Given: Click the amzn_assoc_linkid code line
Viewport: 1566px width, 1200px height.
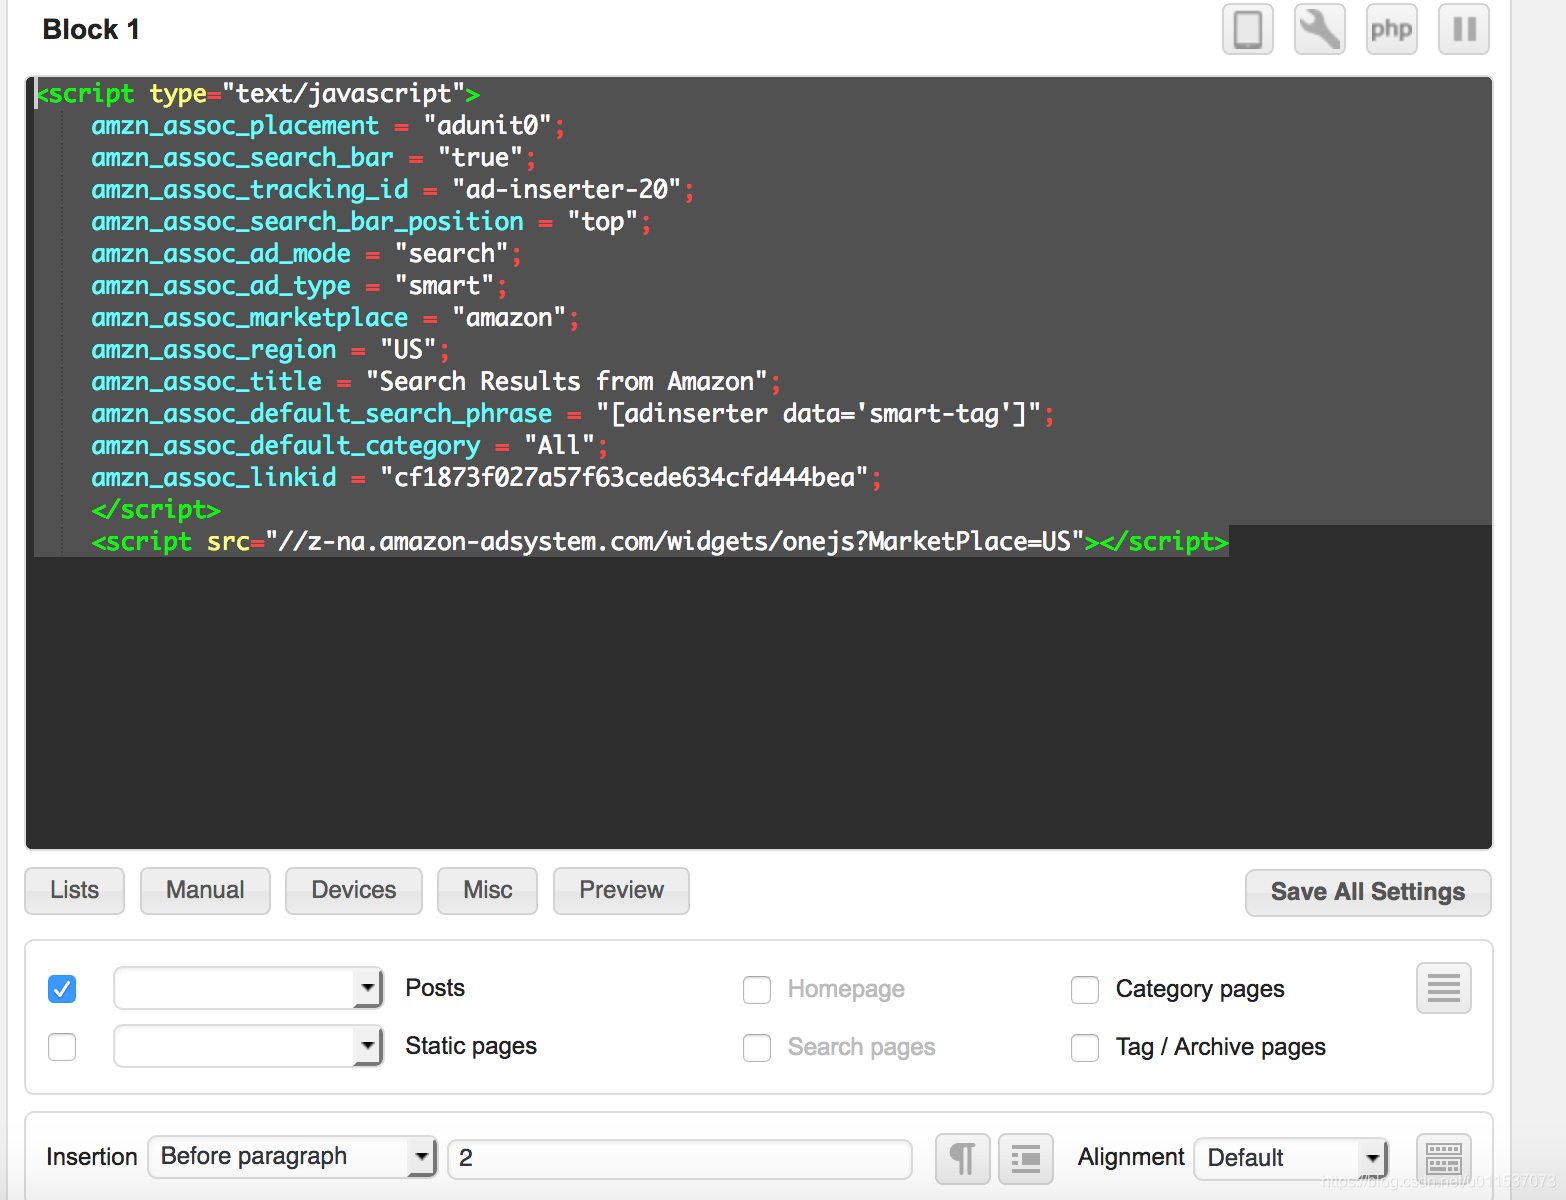Looking at the screenshot, I should click(486, 477).
